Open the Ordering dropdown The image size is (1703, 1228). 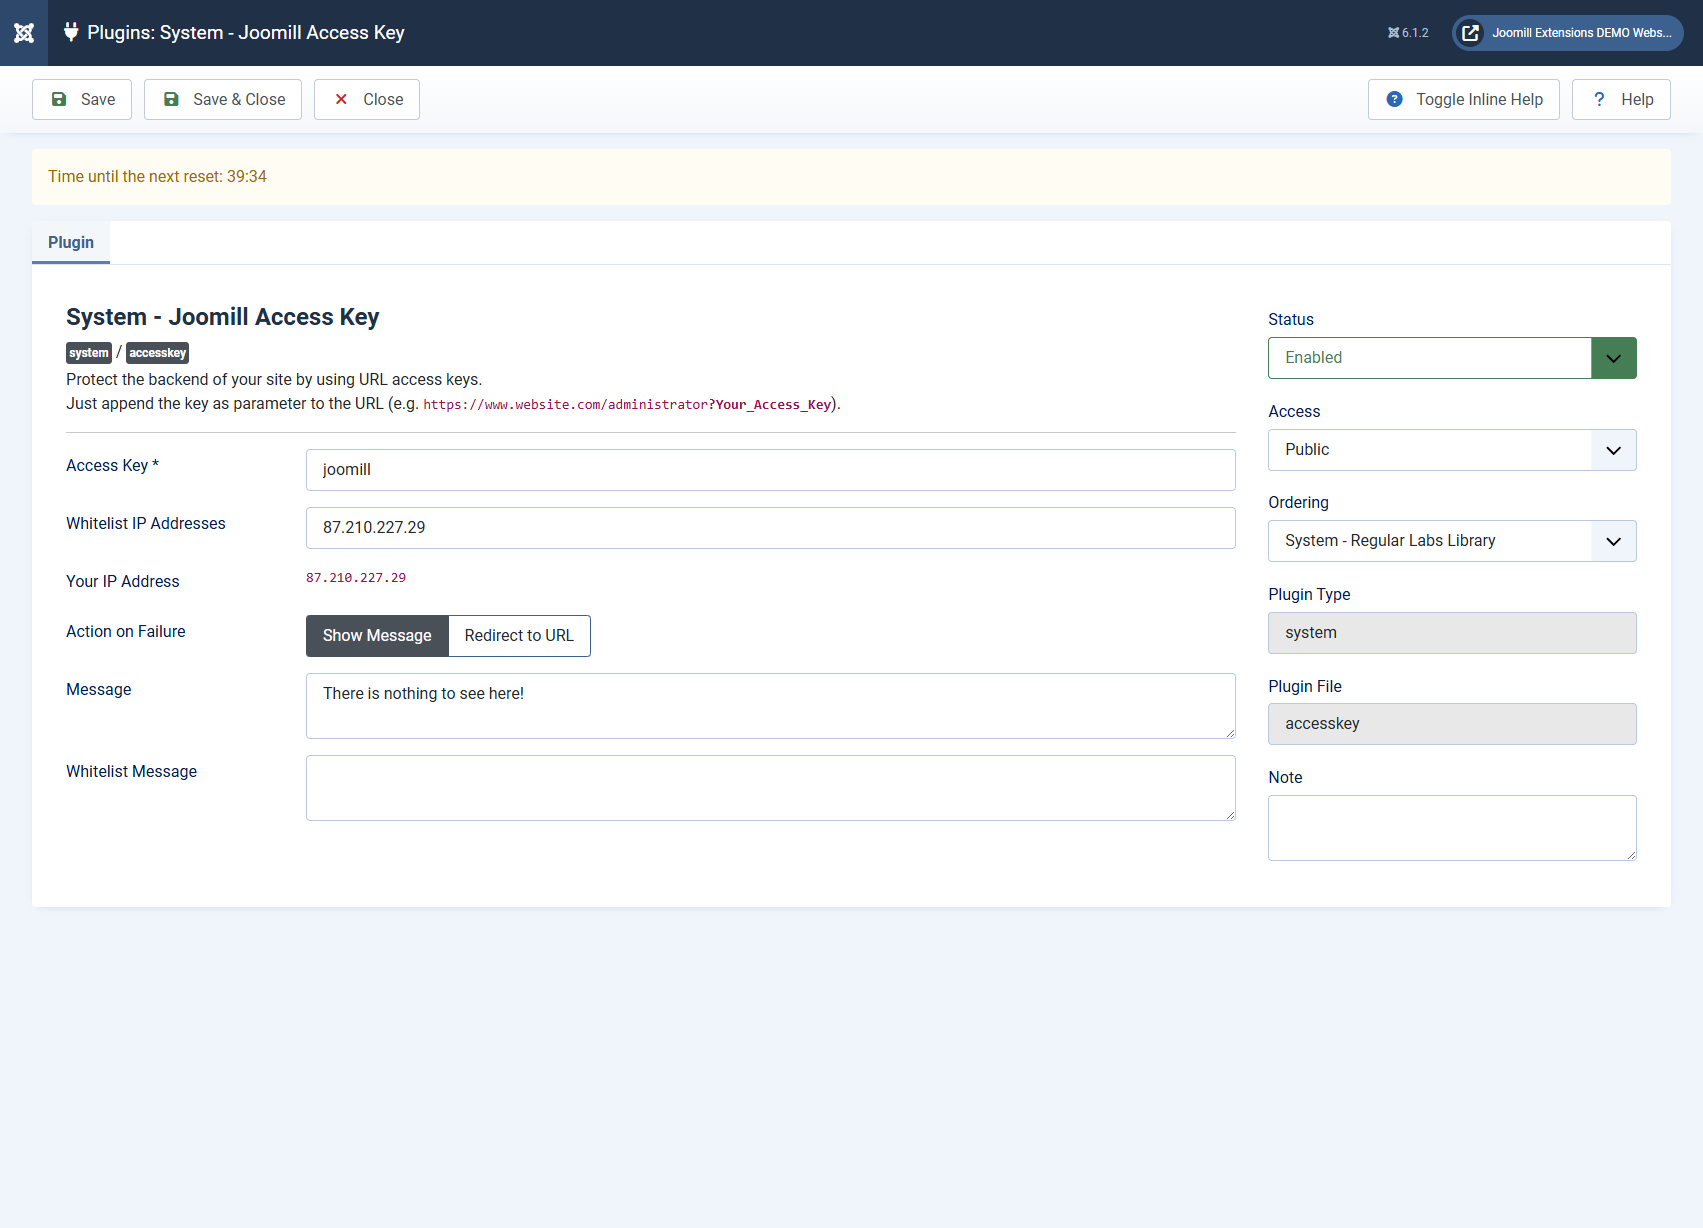pyautogui.click(x=1452, y=541)
